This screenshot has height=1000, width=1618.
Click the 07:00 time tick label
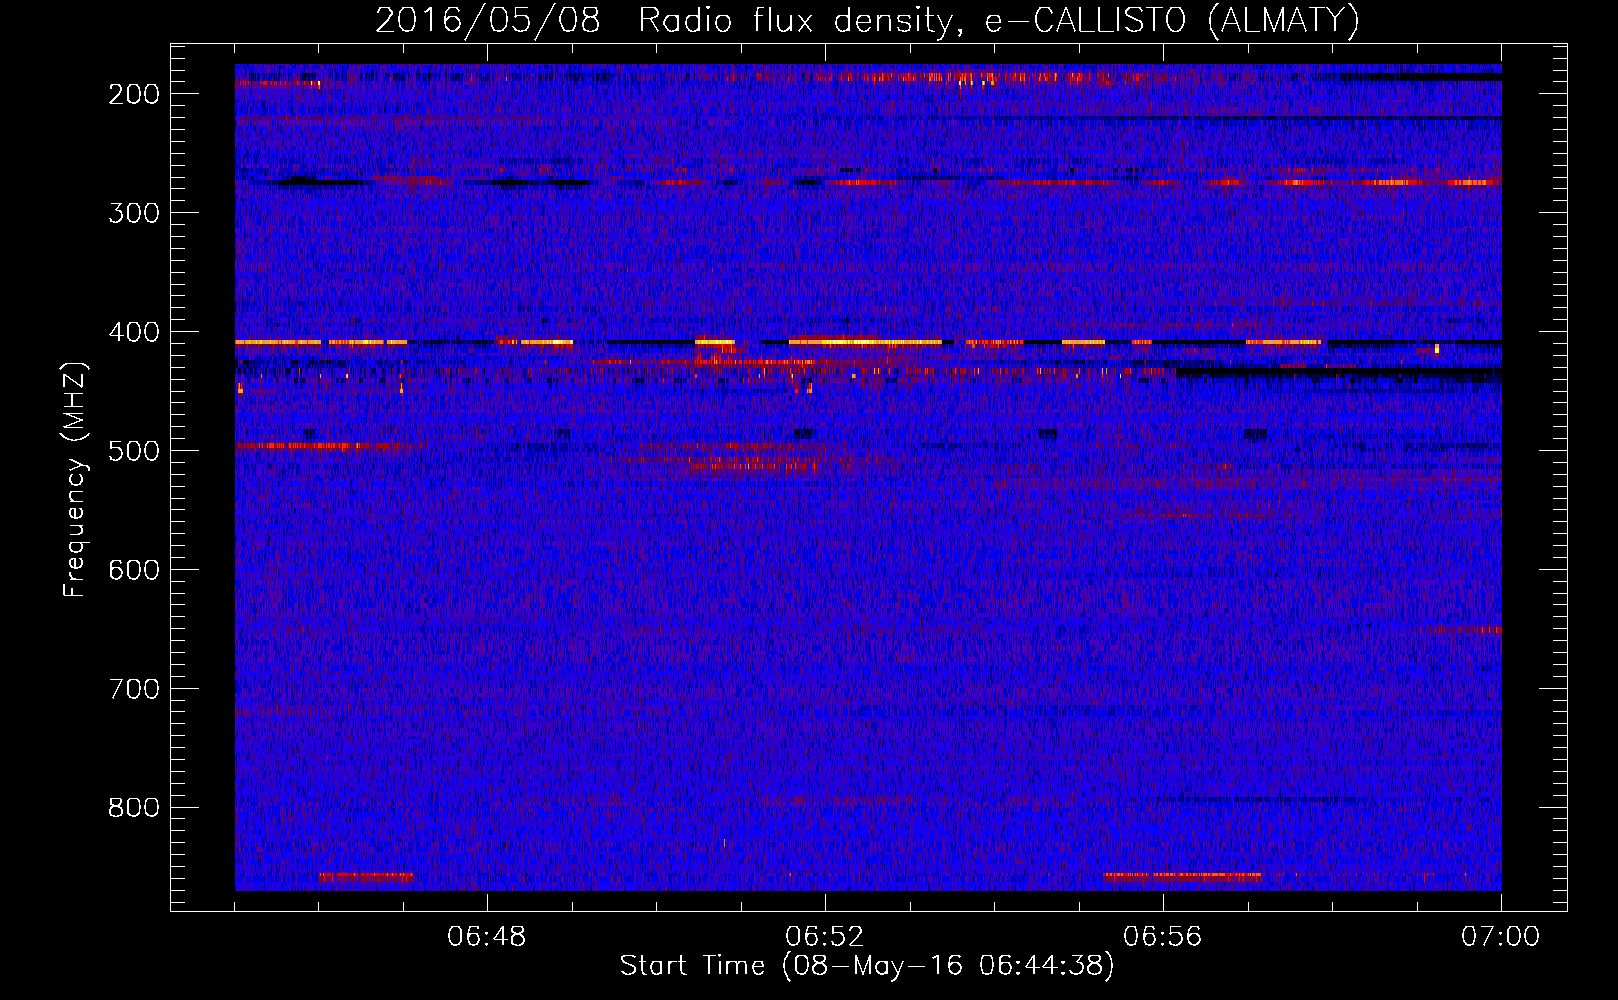(x=1501, y=937)
